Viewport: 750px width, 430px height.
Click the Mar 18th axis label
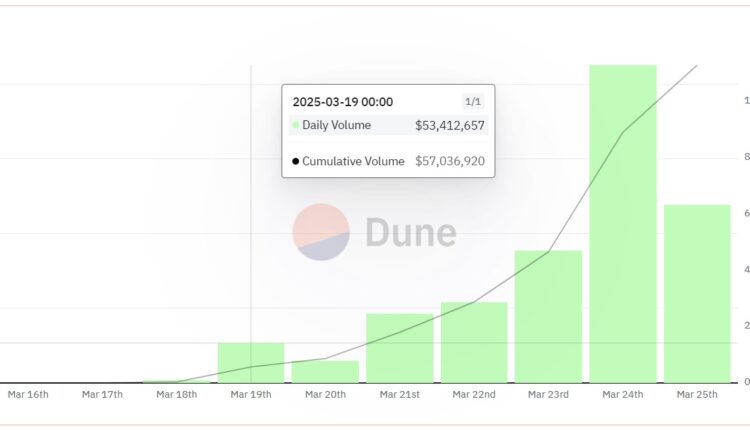coord(177,394)
